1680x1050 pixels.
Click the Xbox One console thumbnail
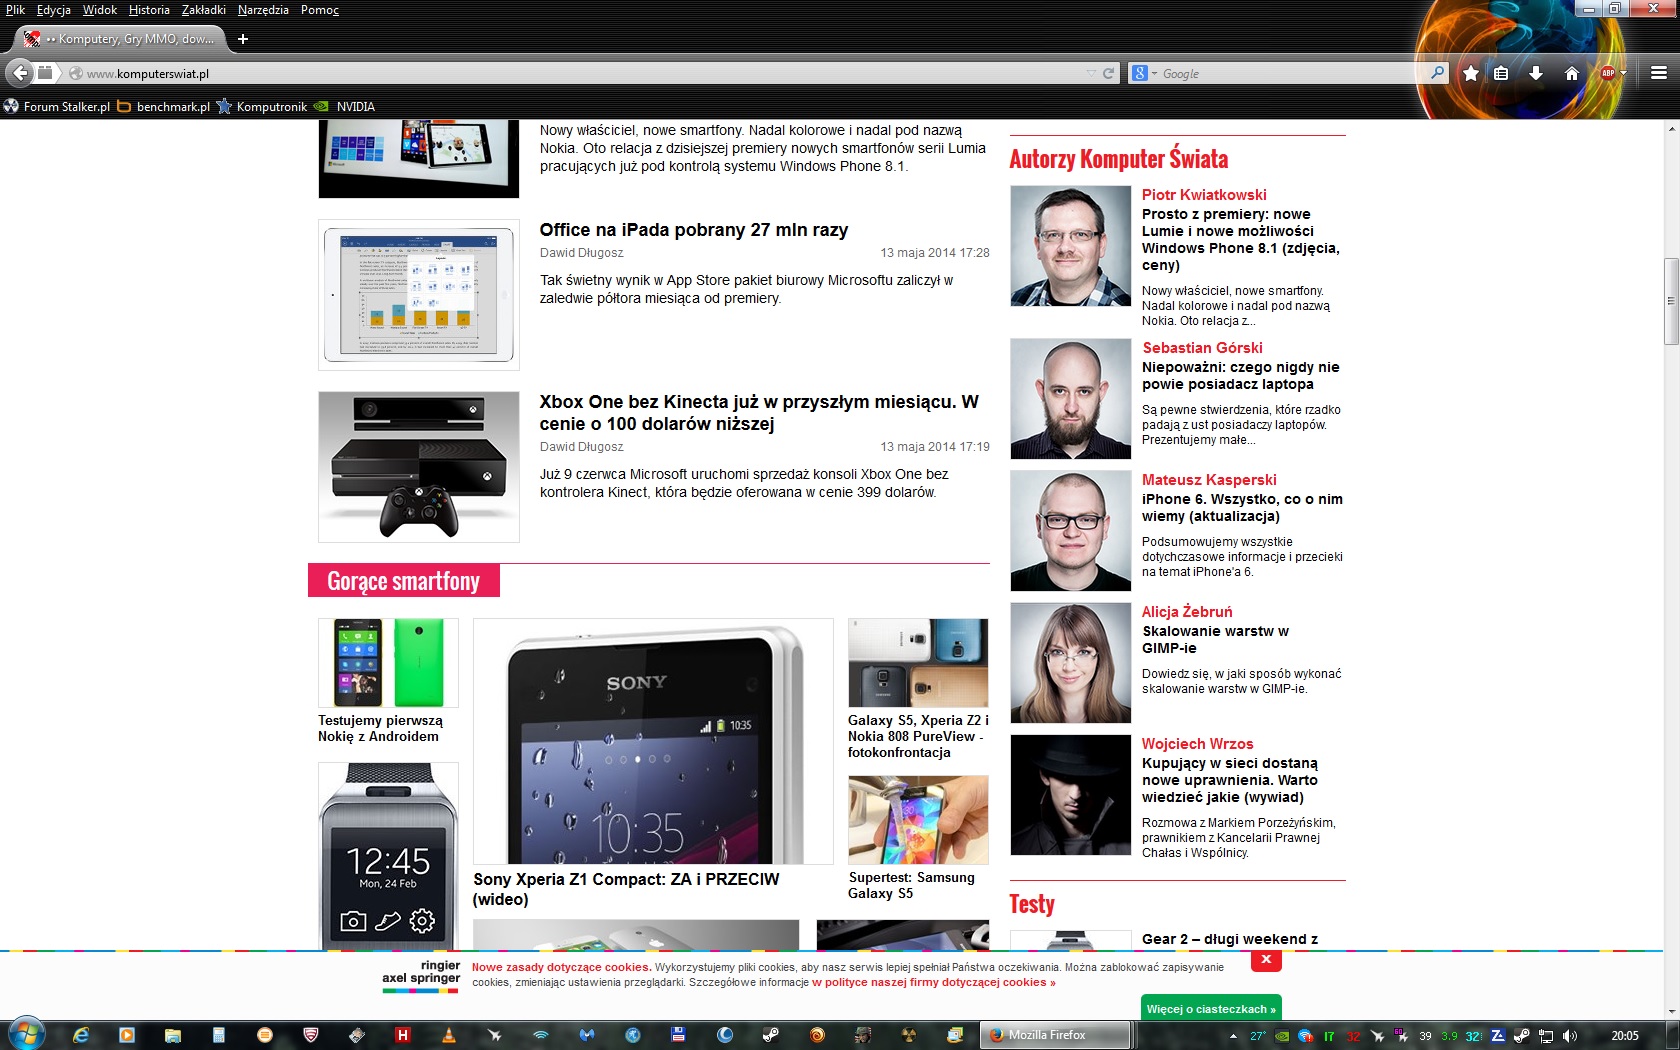coord(419,467)
